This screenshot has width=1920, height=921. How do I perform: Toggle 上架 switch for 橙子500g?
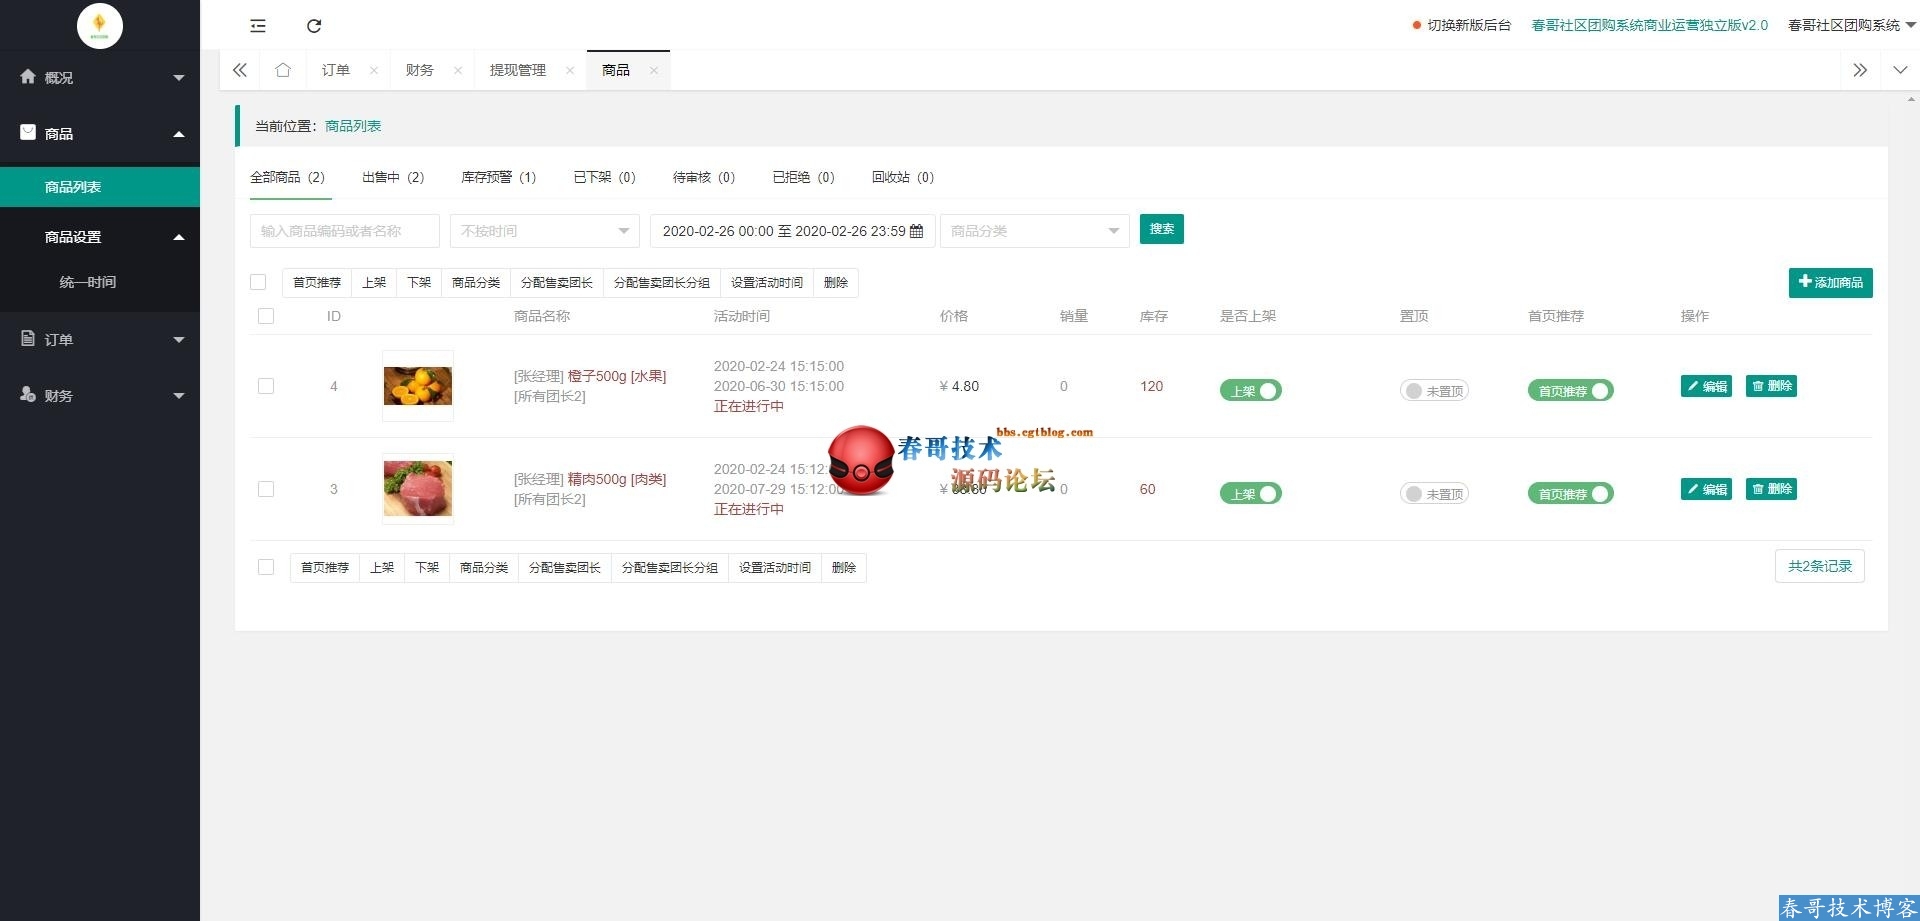pyautogui.click(x=1250, y=391)
